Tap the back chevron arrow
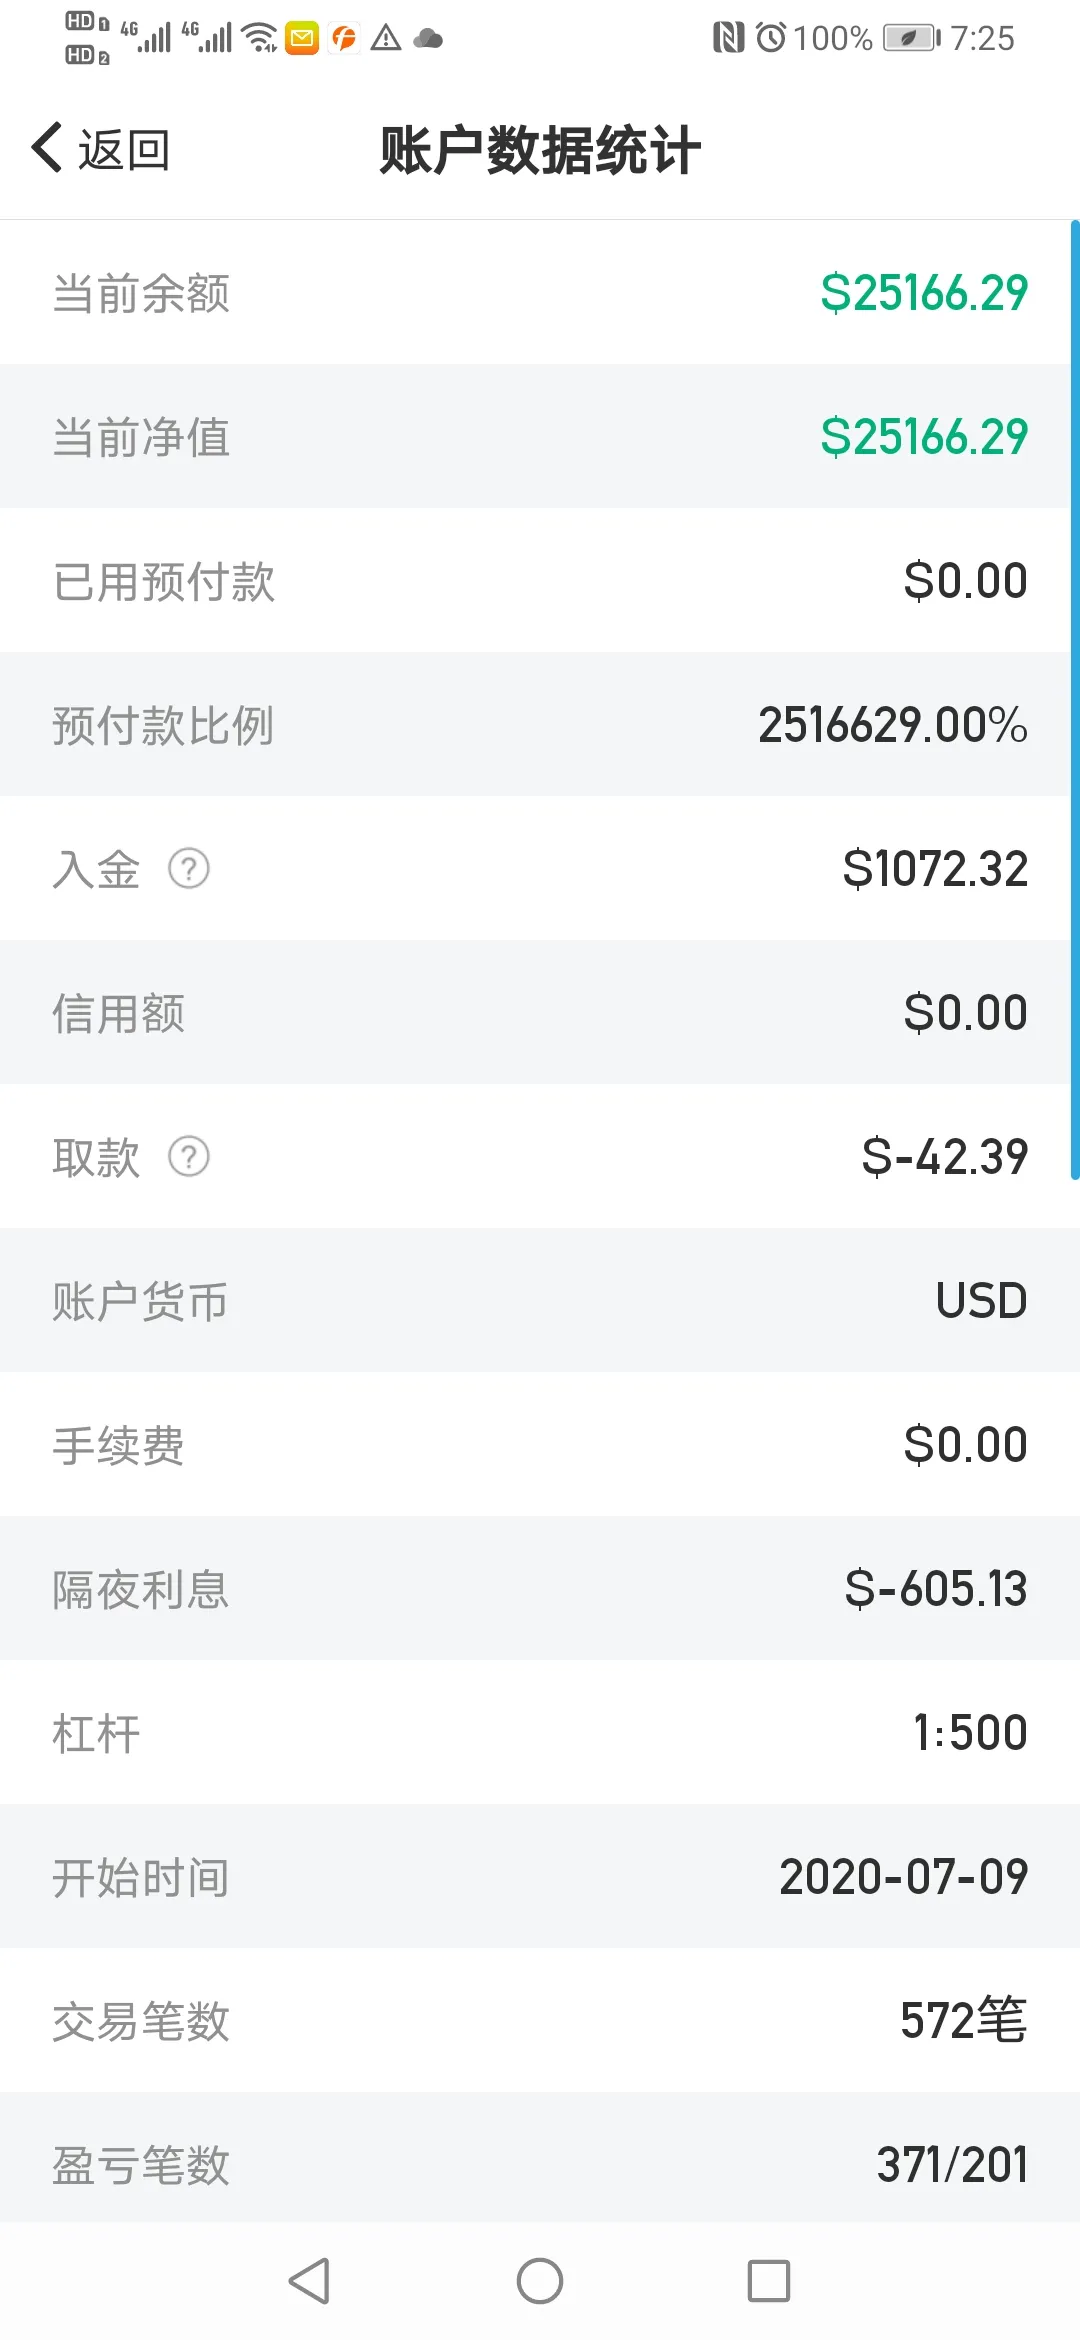Screen dimensions: 1080x2340 tap(47, 148)
